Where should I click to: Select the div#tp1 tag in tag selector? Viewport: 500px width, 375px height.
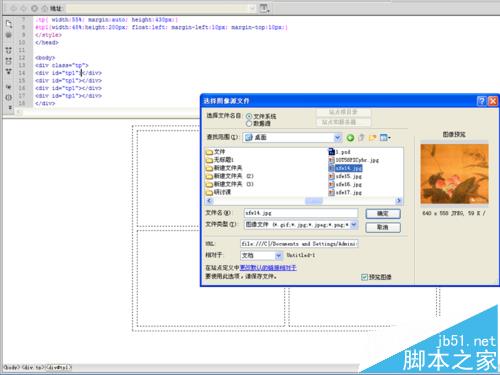[x=59, y=368]
